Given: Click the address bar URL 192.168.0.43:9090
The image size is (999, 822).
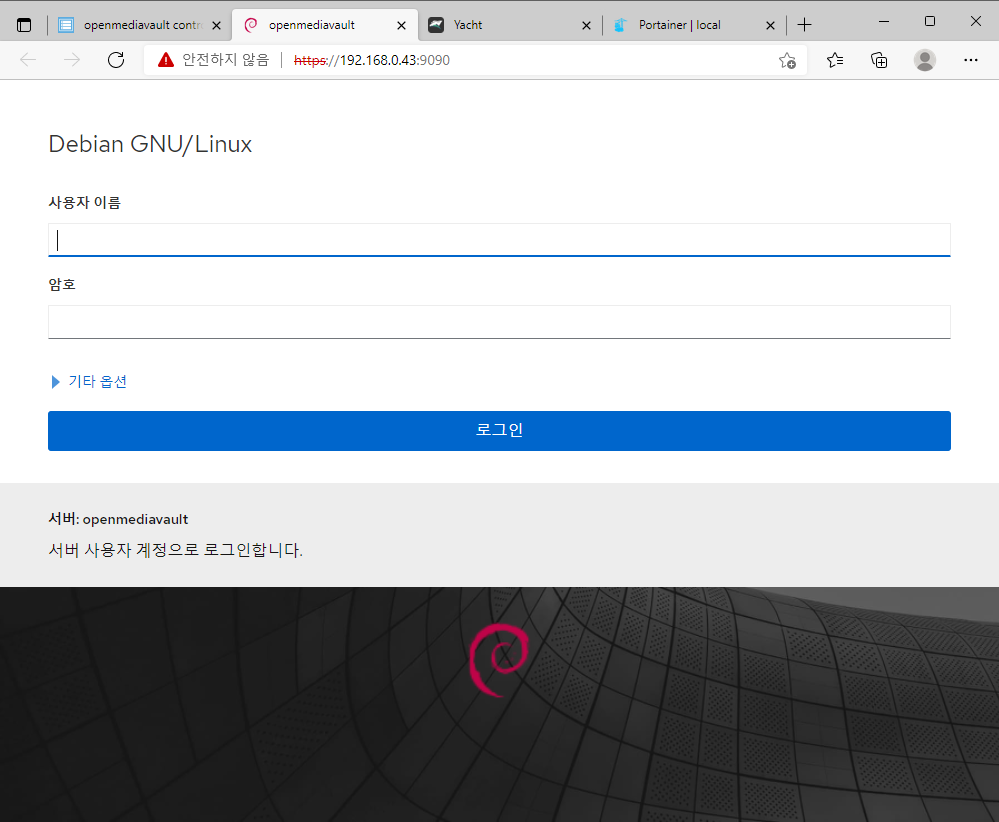Looking at the screenshot, I should click(372, 60).
